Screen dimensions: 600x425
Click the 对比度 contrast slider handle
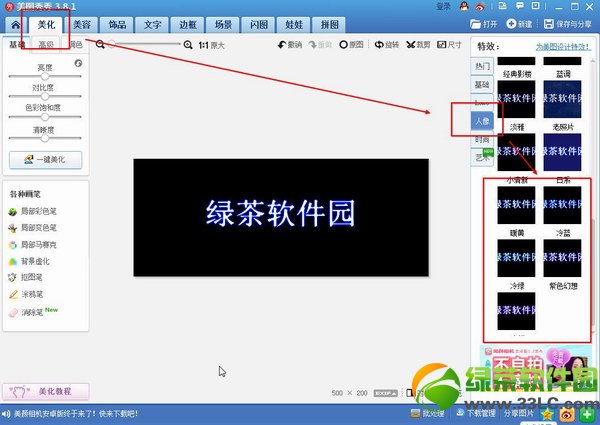pyautogui.click(x=45, y=96)
